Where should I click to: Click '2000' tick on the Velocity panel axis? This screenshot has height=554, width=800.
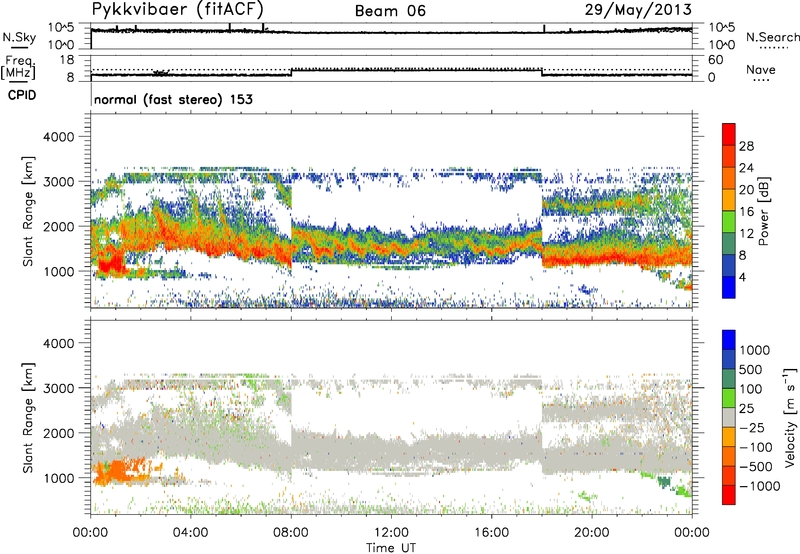[x=59, y=433]
